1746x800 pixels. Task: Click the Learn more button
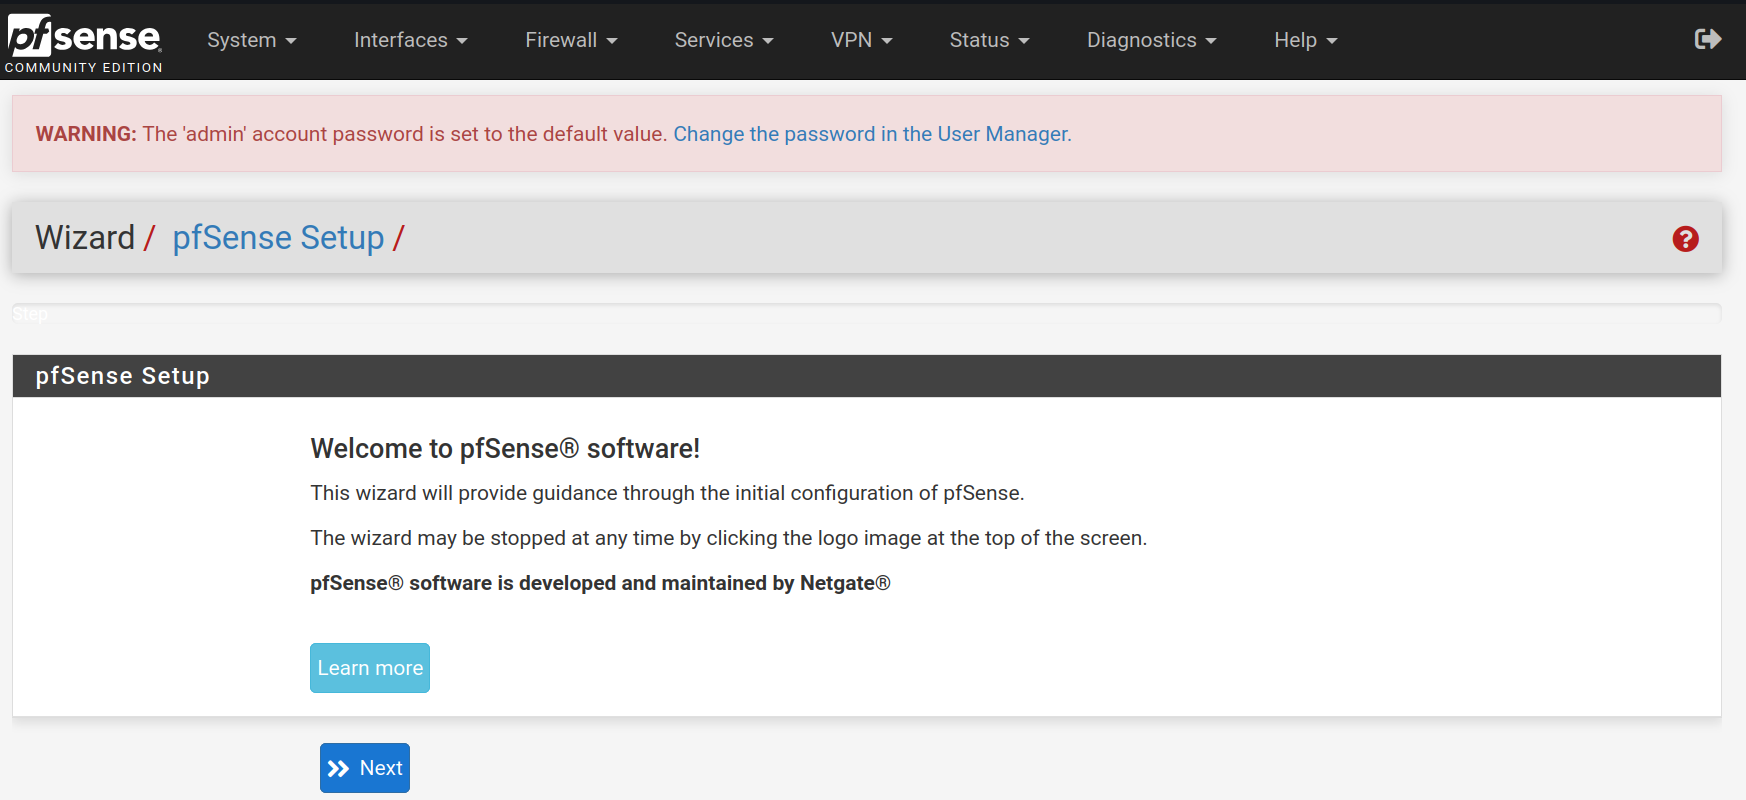point(370,668)
